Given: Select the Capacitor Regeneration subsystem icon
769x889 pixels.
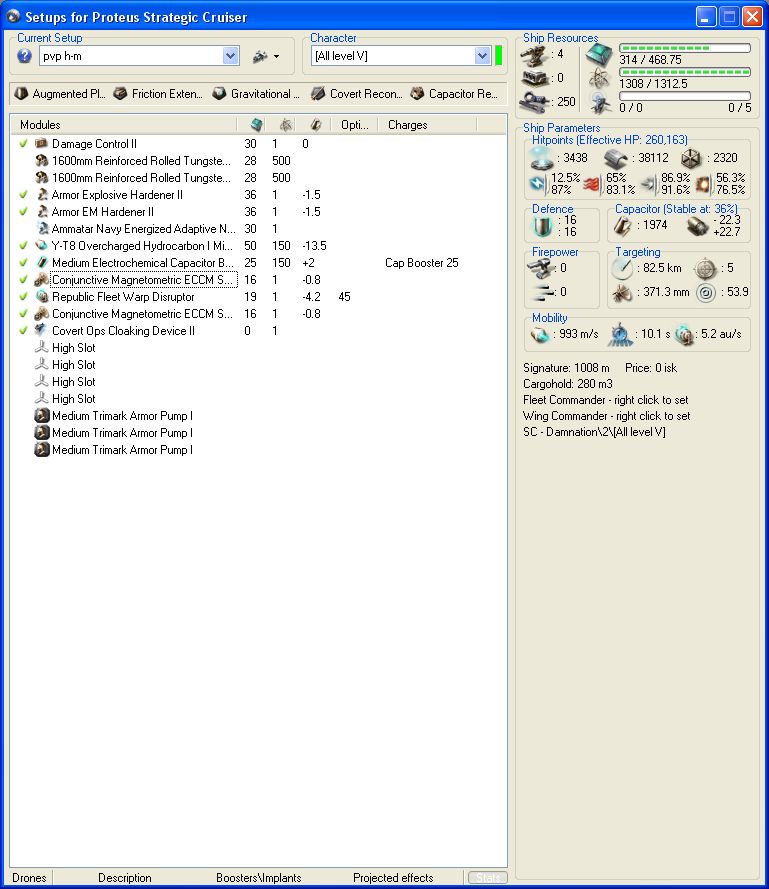Looking at the screenshot, I should point(417,94).
